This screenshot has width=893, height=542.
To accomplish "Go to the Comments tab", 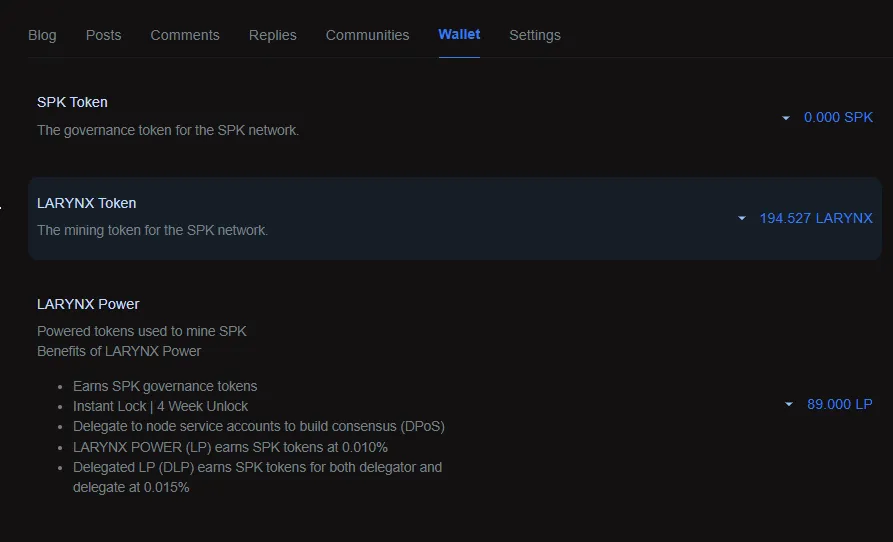I will (x=185, y=35).
